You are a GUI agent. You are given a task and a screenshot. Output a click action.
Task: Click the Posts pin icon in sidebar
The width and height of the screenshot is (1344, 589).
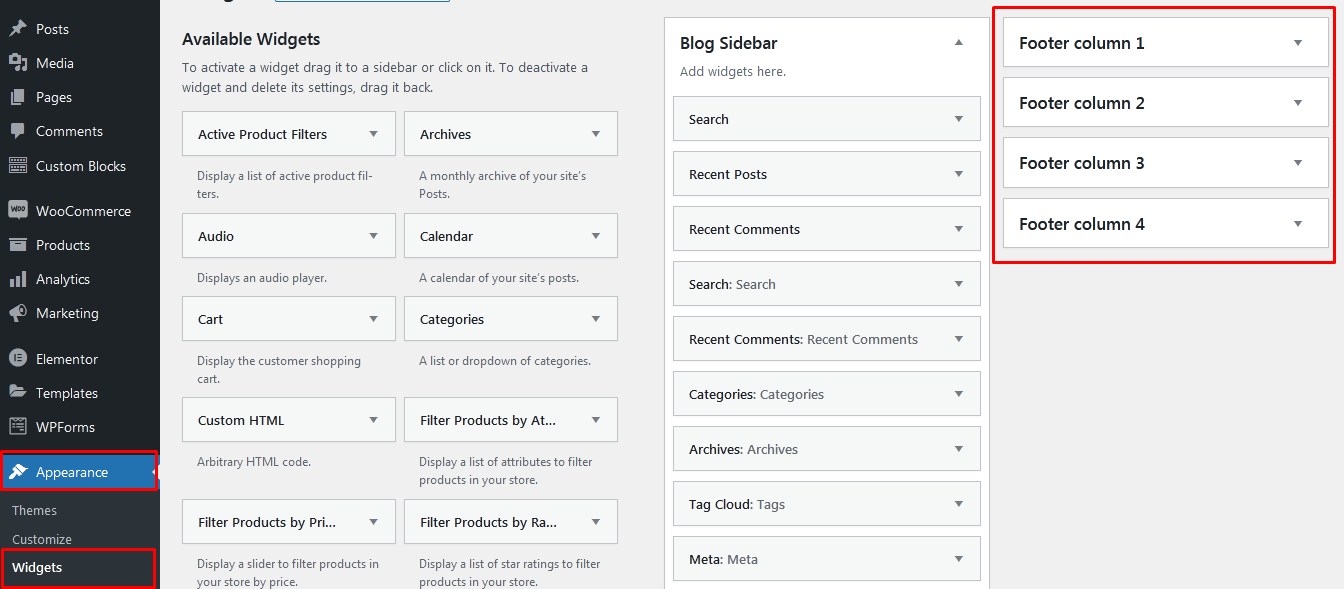(18, 29)
